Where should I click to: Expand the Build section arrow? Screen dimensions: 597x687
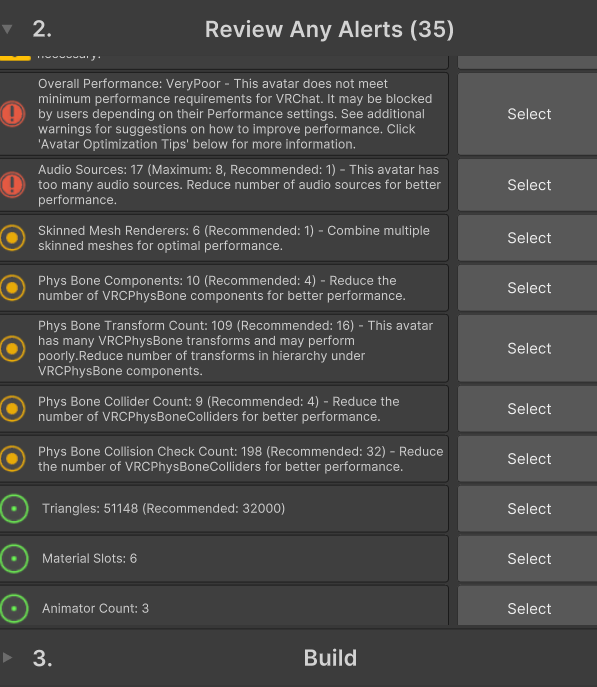(x=7, y=657)
